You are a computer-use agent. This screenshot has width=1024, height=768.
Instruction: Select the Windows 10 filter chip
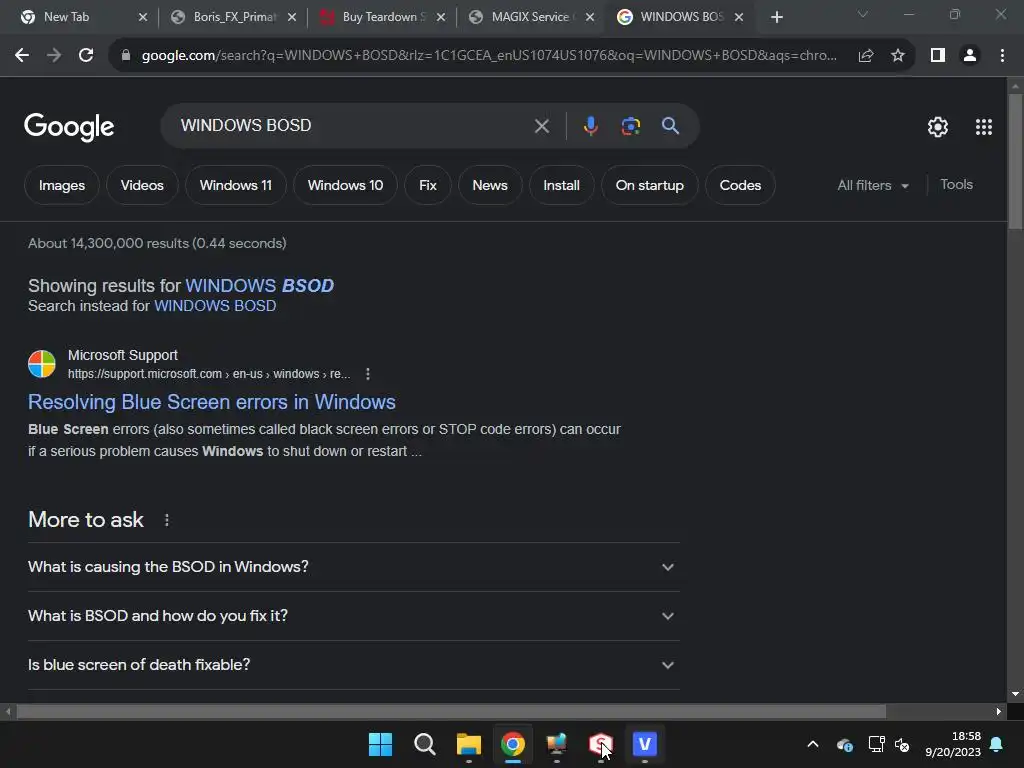click(345, 185)
